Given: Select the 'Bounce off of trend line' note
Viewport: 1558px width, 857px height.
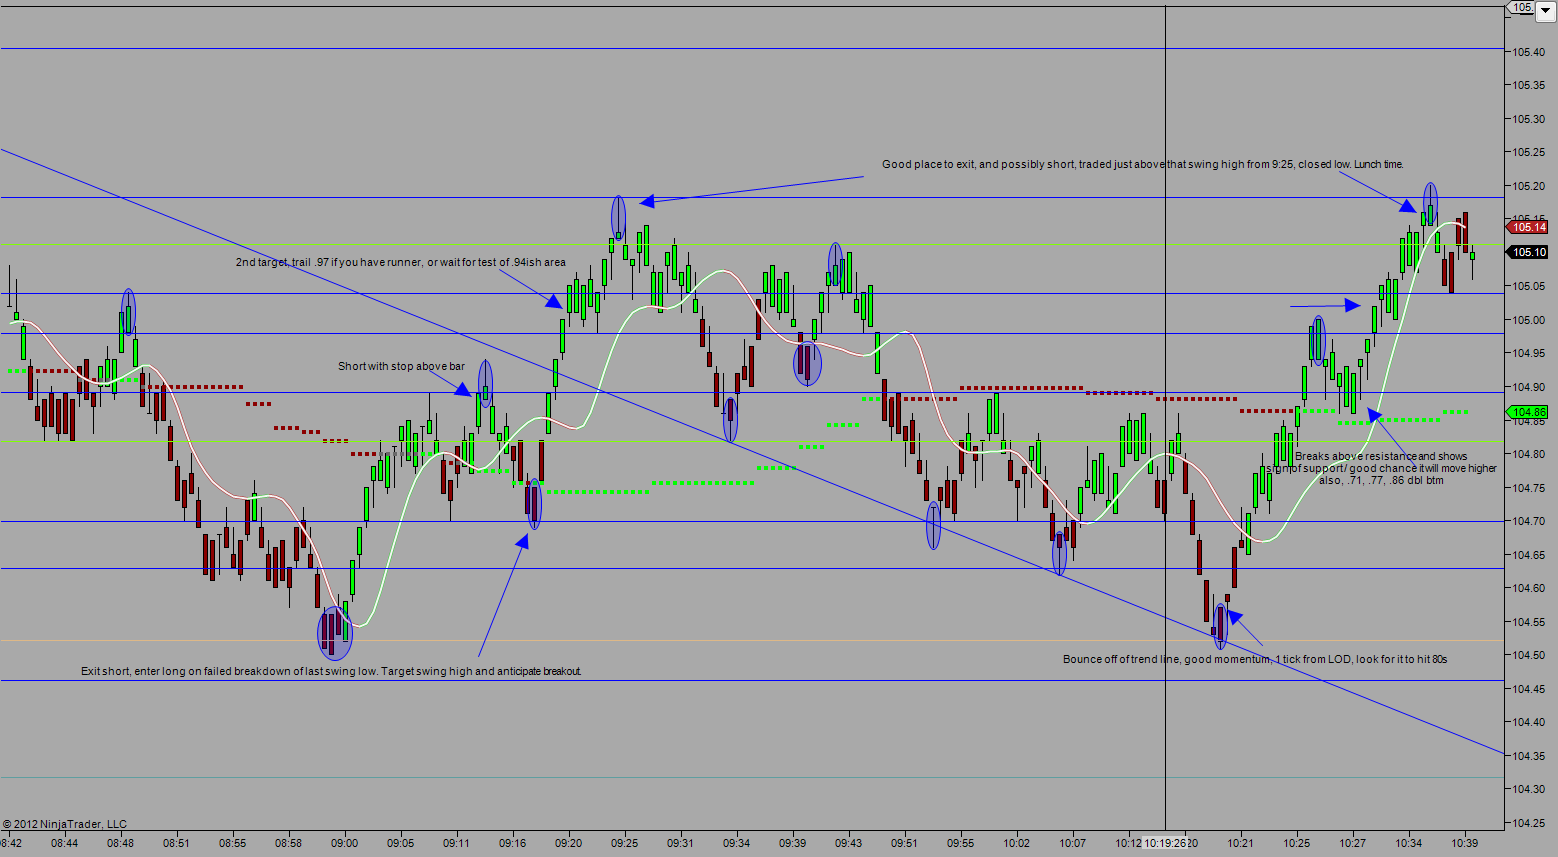Looking at the screenshot, I should [1255, 659].
